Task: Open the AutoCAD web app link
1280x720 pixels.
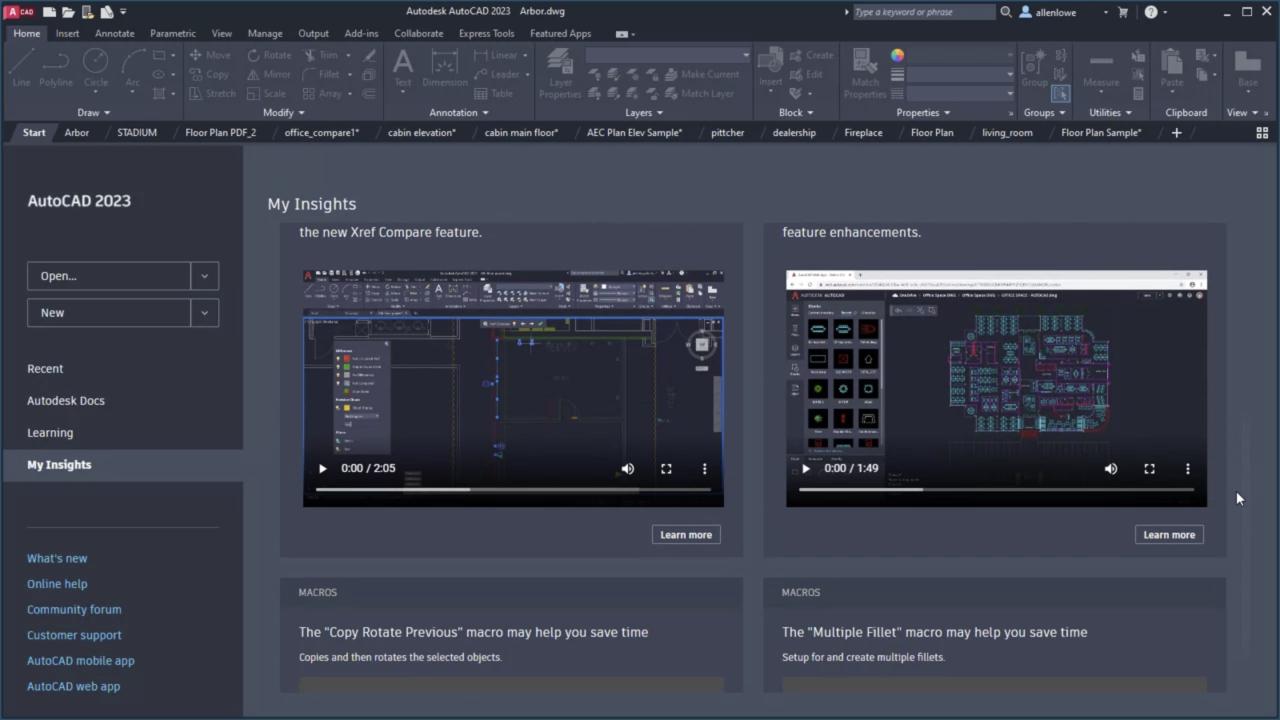Action: (x=73, y=687)
